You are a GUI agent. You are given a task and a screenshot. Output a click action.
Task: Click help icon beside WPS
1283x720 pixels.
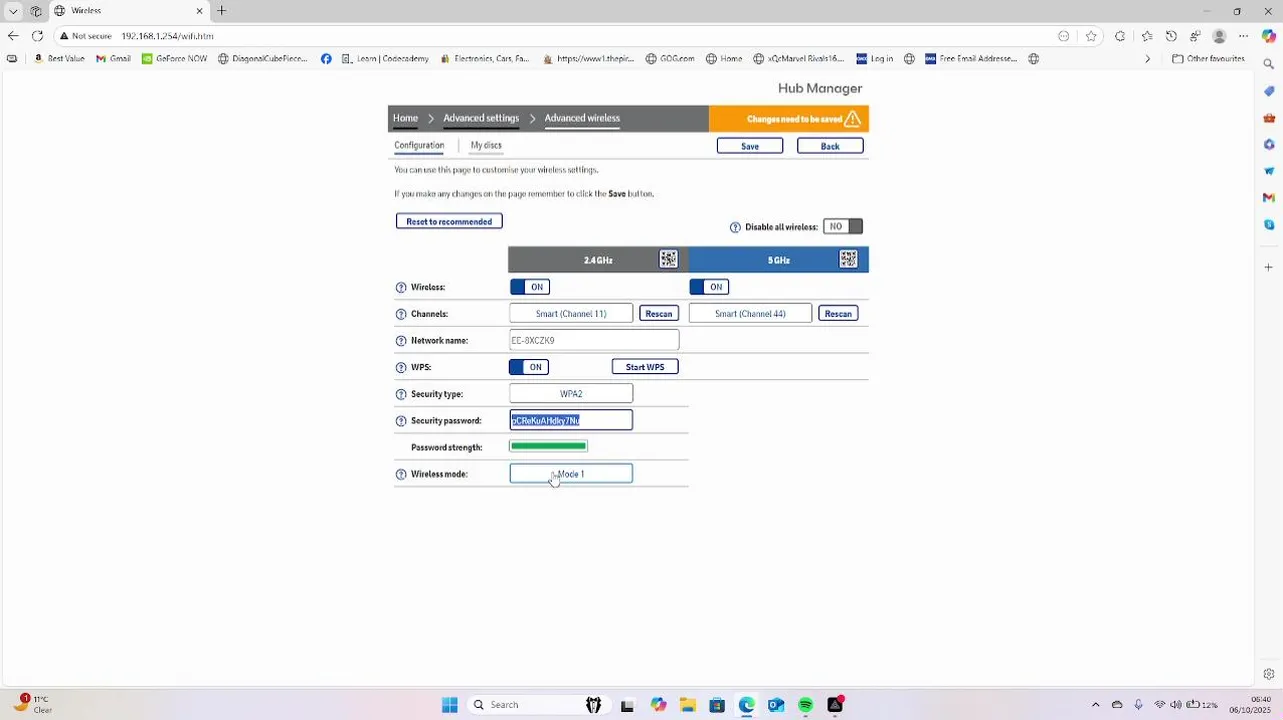[401, 368]
